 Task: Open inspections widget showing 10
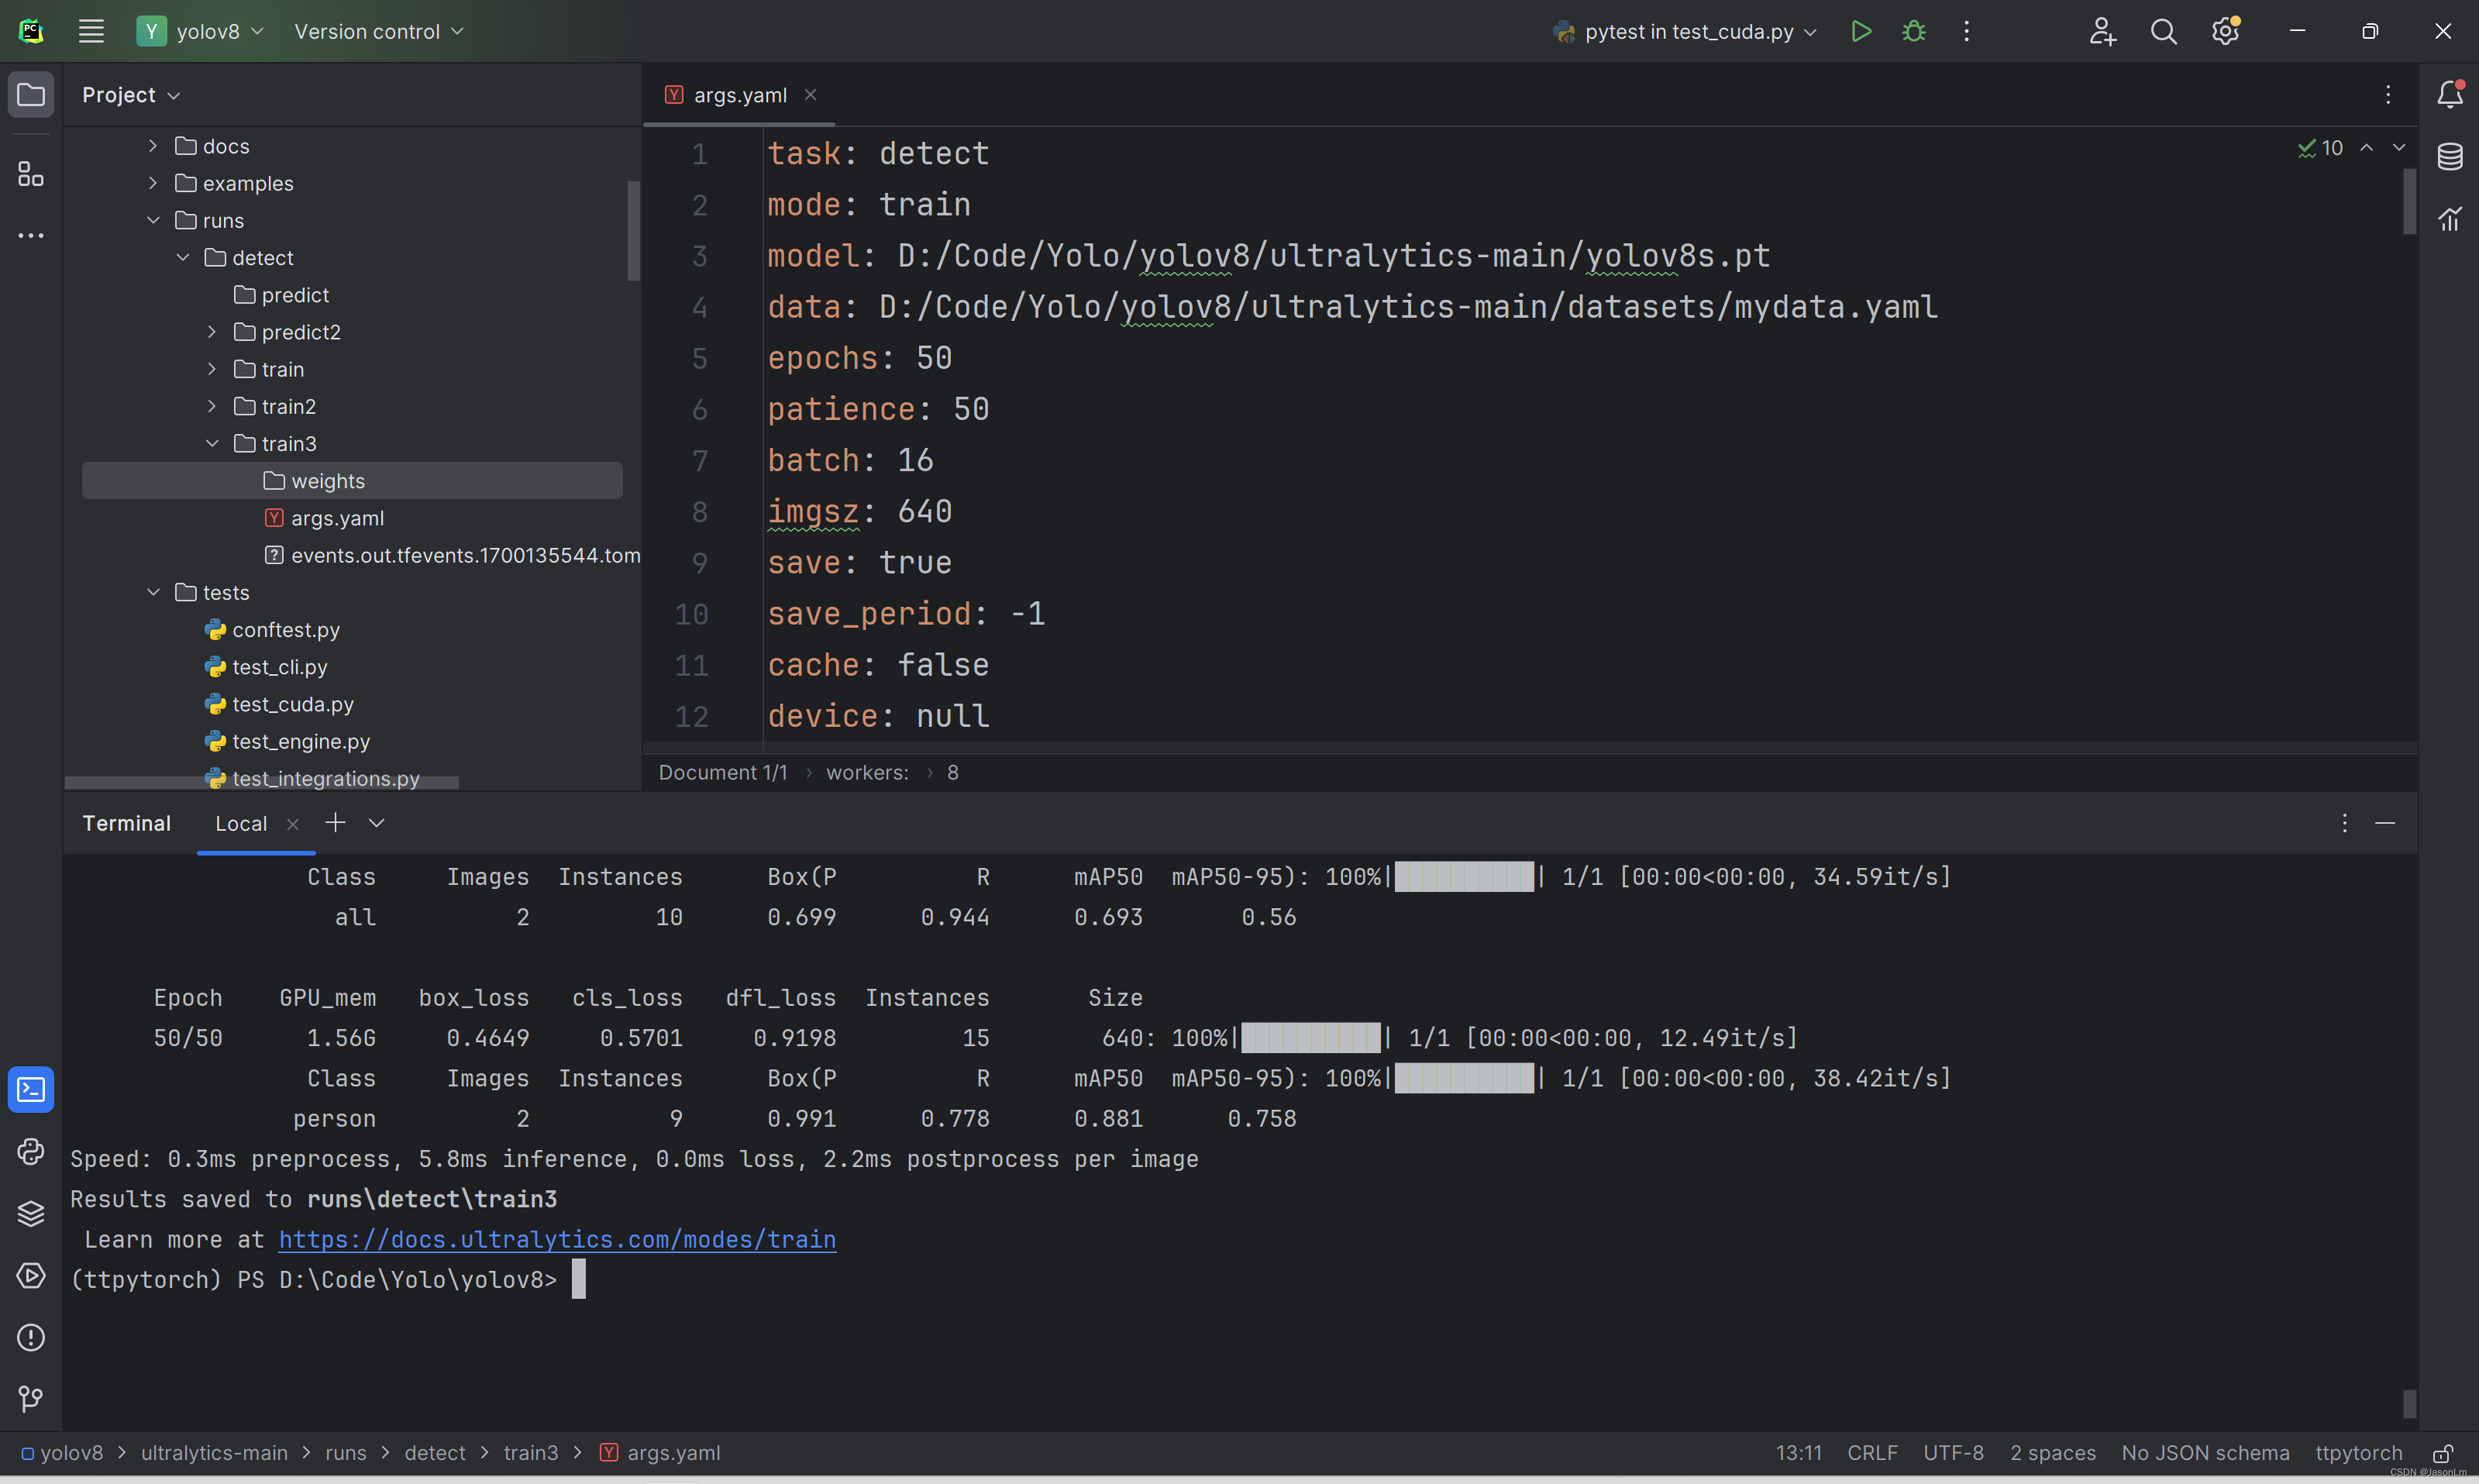tap(2320, 148)
